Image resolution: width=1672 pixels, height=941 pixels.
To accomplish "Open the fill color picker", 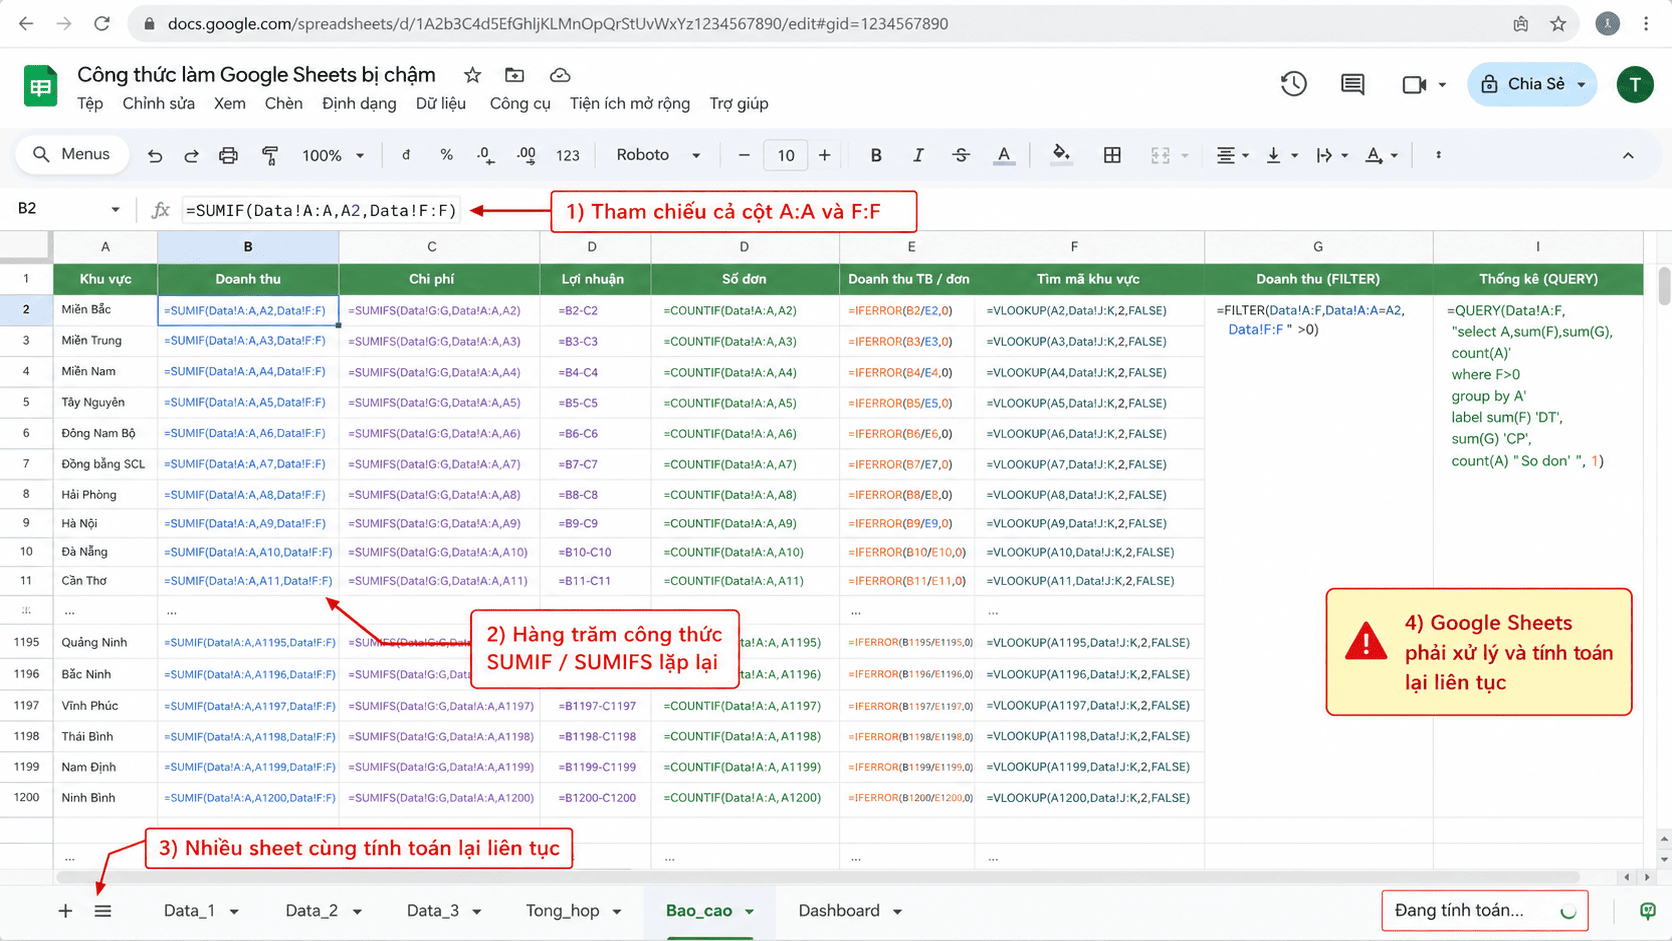I will pos(1062,155).
